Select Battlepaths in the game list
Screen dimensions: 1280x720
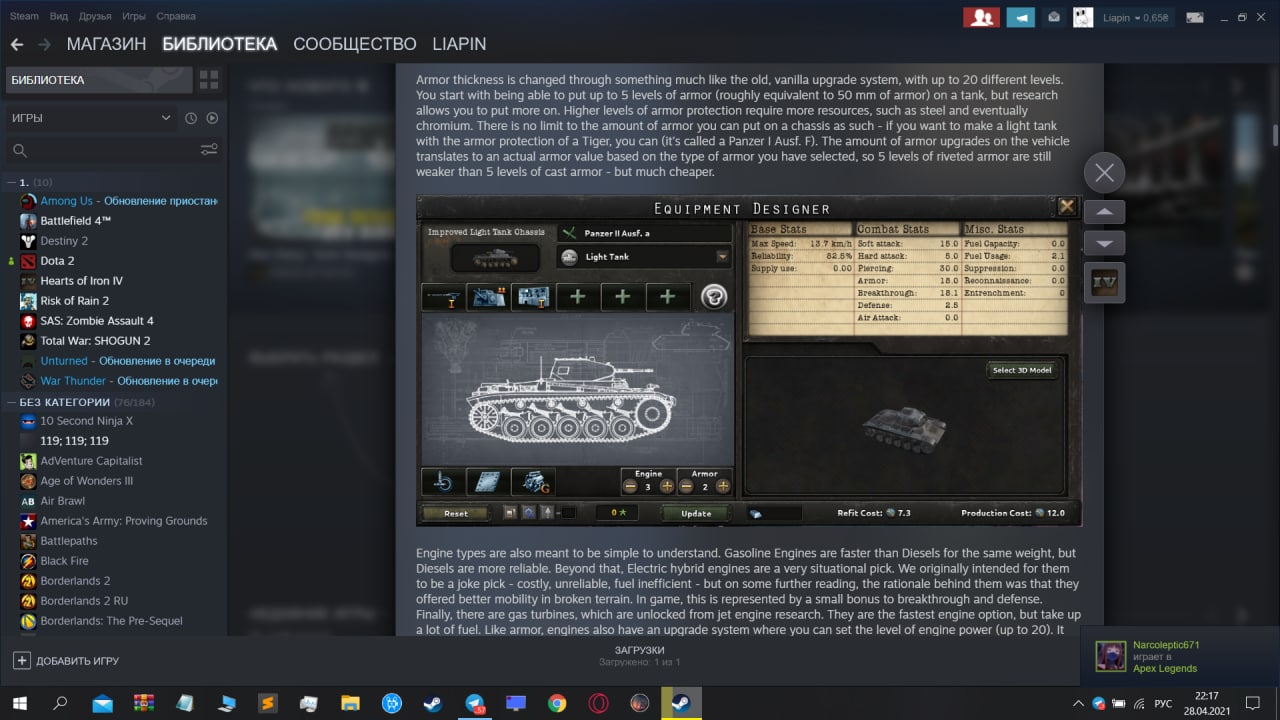click(x=118, y=541)
